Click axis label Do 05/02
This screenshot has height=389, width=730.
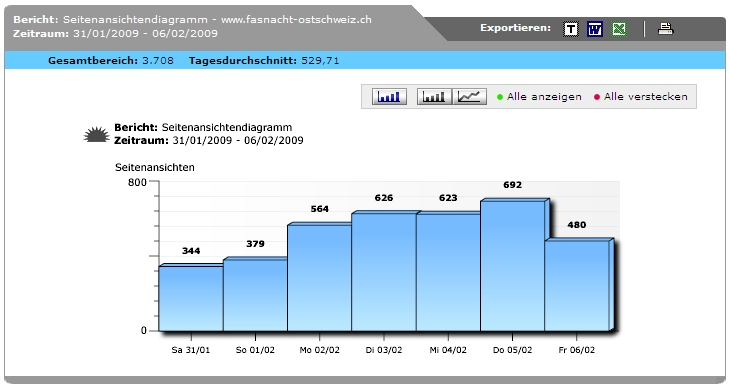pyautogui.click(x=512, y=350)
